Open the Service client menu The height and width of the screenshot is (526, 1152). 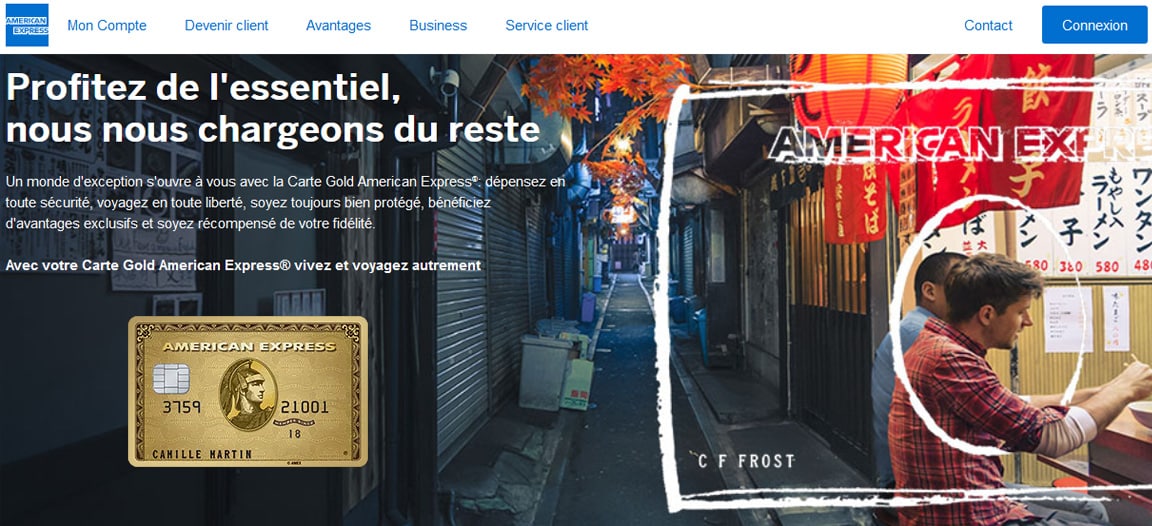547,26
